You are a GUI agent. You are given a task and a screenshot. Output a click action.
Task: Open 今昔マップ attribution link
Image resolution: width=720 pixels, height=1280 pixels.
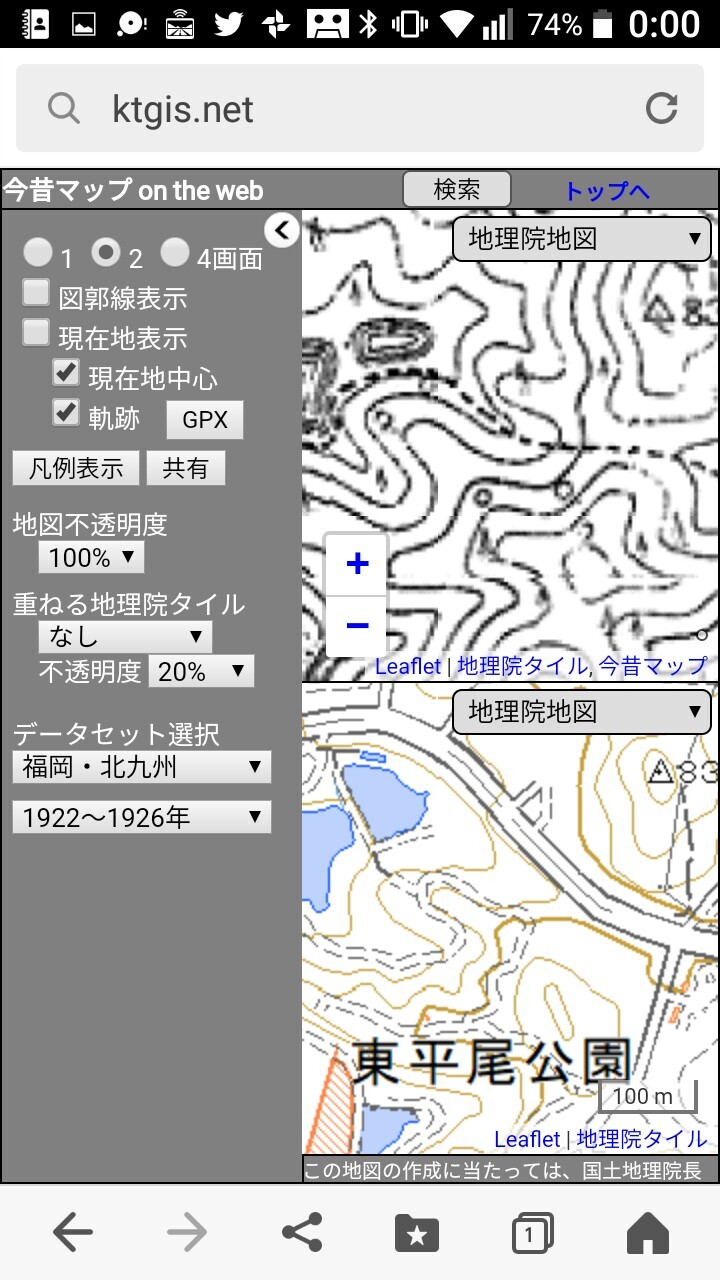(x=653, y=666)
